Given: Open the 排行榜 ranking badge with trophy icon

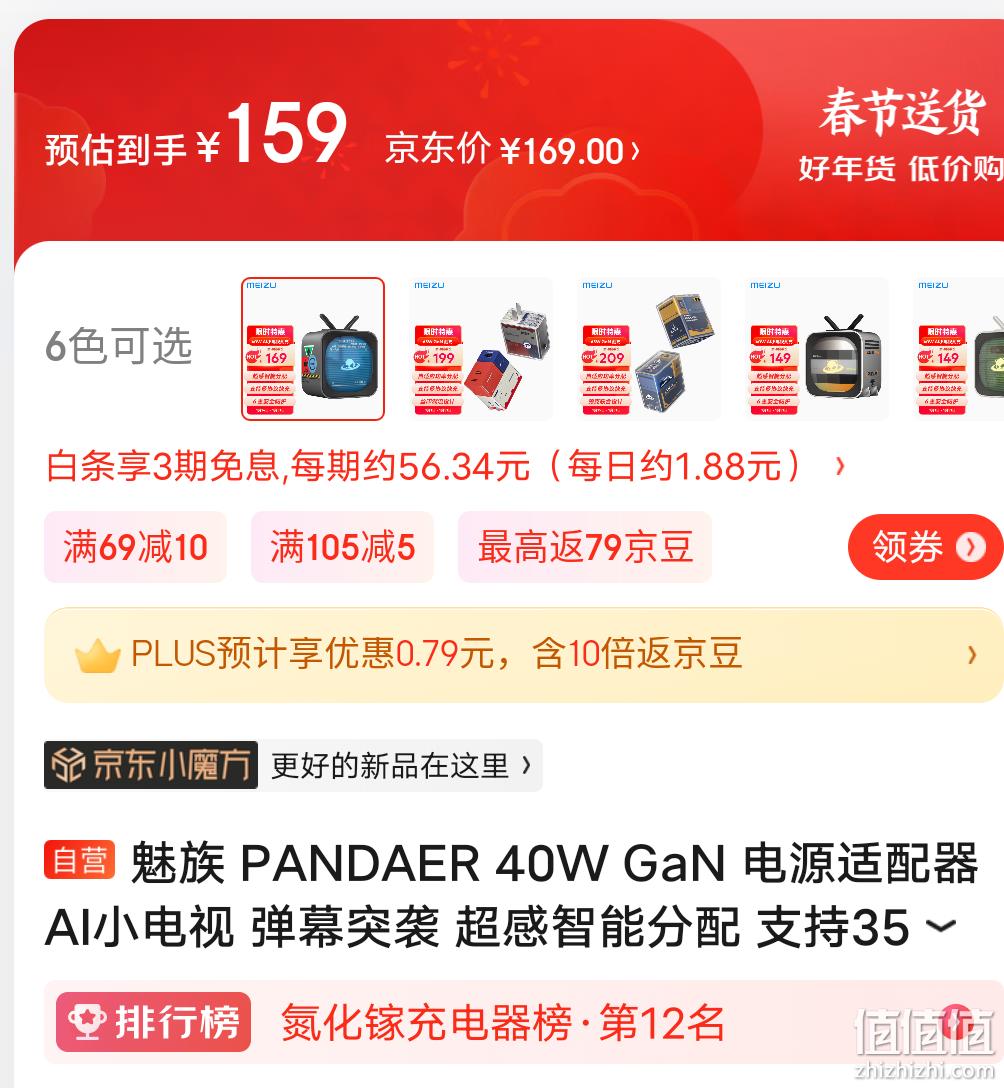Looking at the screenshot, I should tap(153, 1021).
